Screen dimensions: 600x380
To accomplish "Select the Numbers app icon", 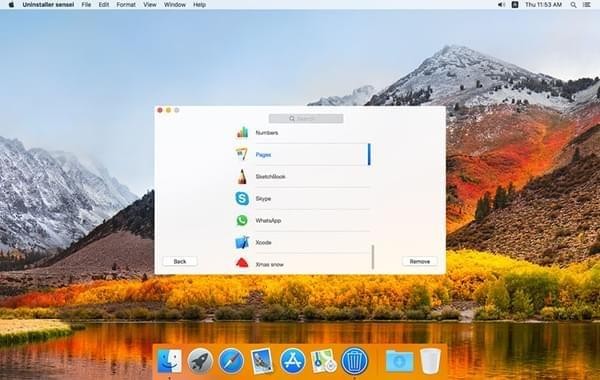I will 242,132.
